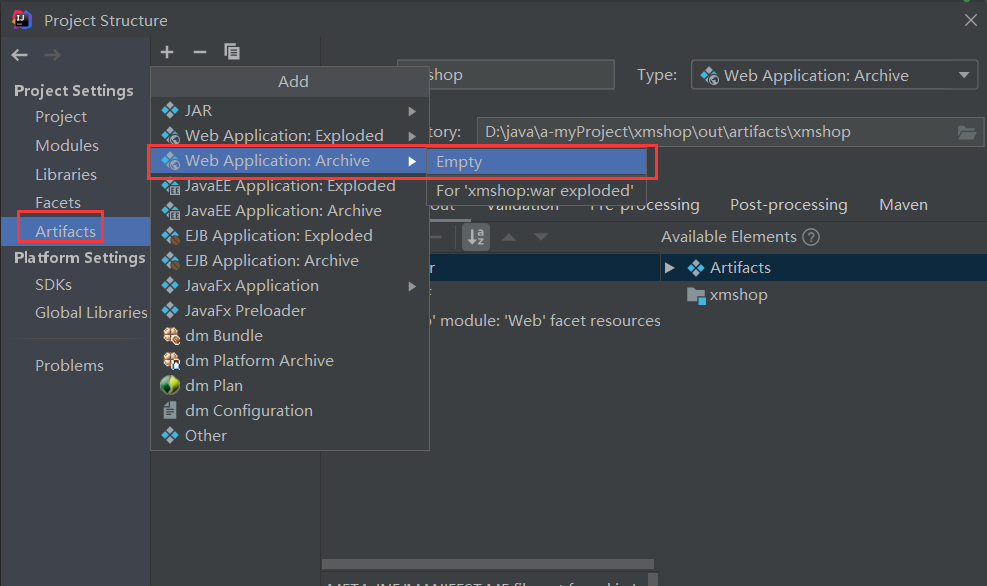Screen dimensions: 987x586
Task: Click the JavaFx Preloader icon
Action: (170, 310)
